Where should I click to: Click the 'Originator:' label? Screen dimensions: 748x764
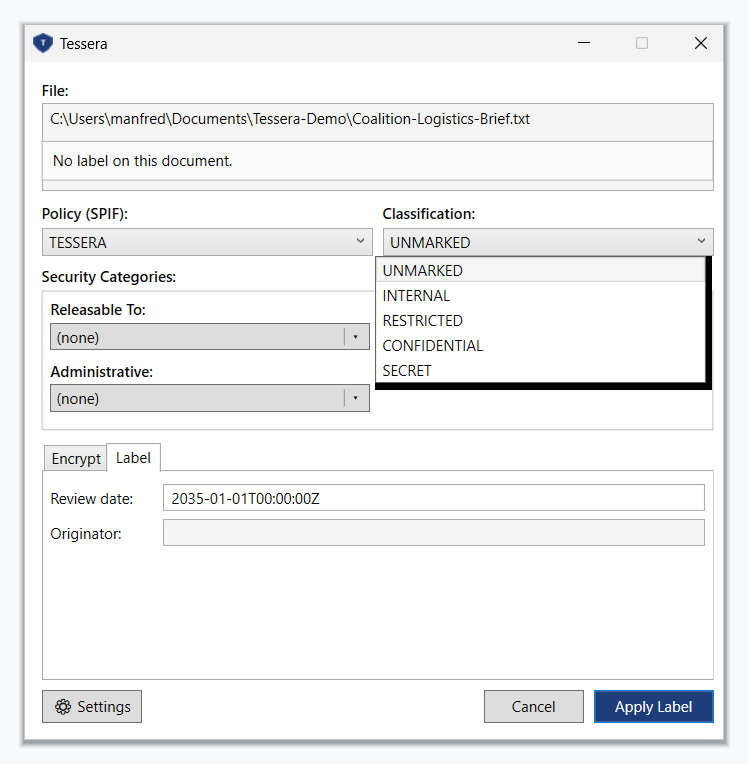(86, 534)
